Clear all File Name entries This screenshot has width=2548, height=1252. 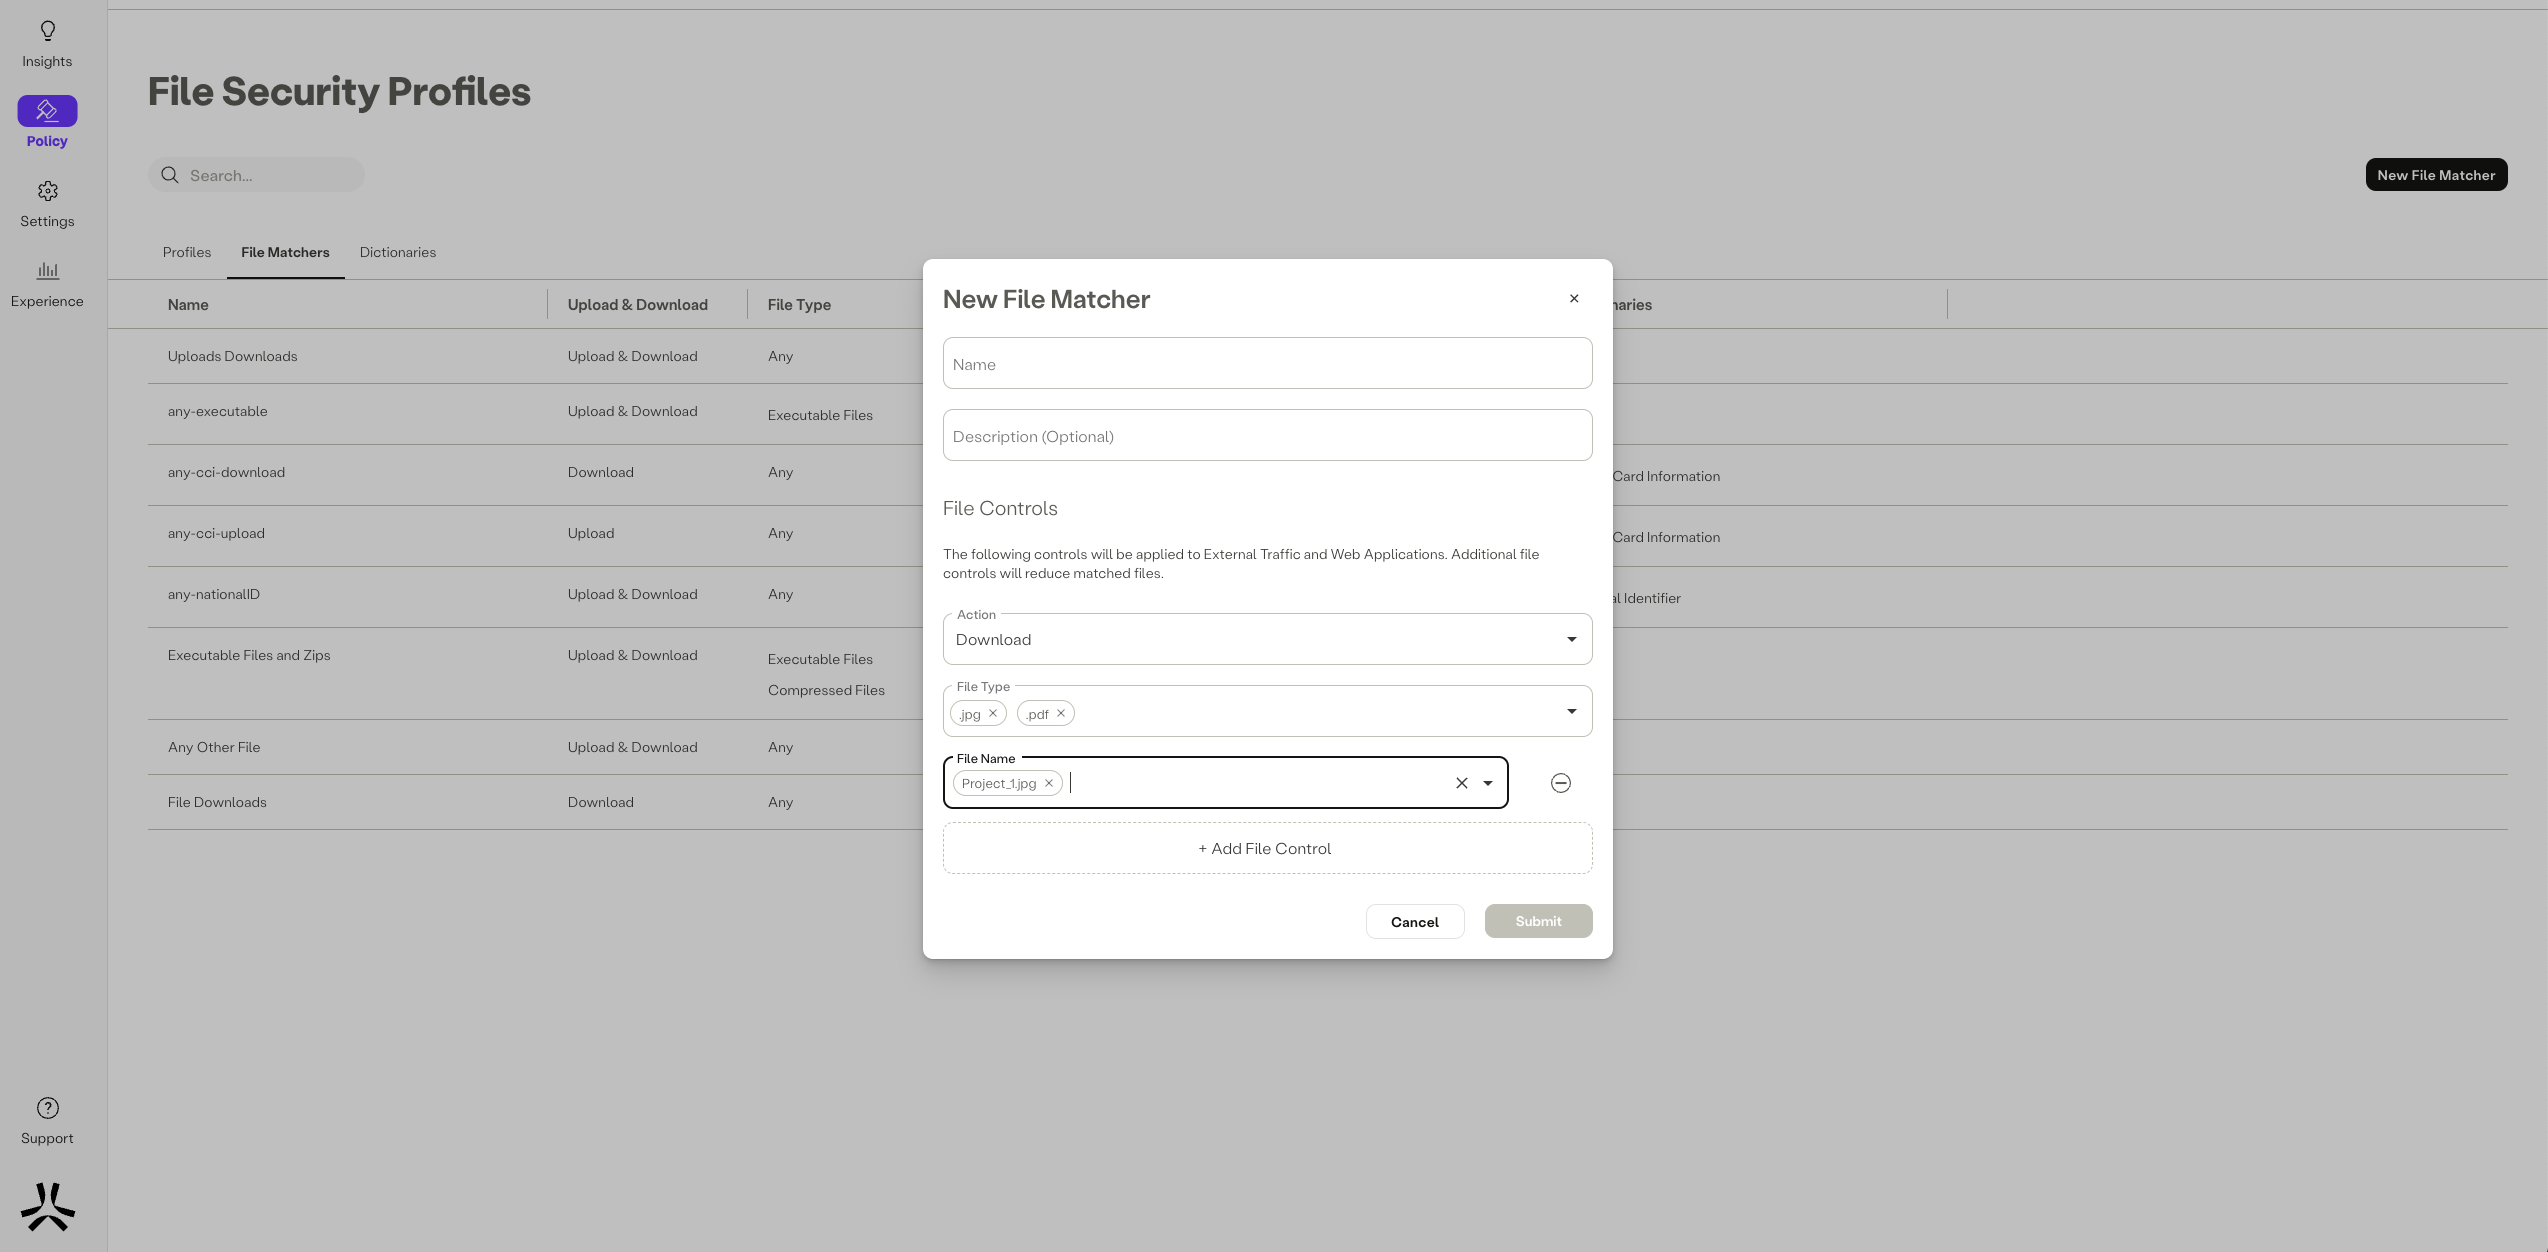click(x=1461, y=783)
